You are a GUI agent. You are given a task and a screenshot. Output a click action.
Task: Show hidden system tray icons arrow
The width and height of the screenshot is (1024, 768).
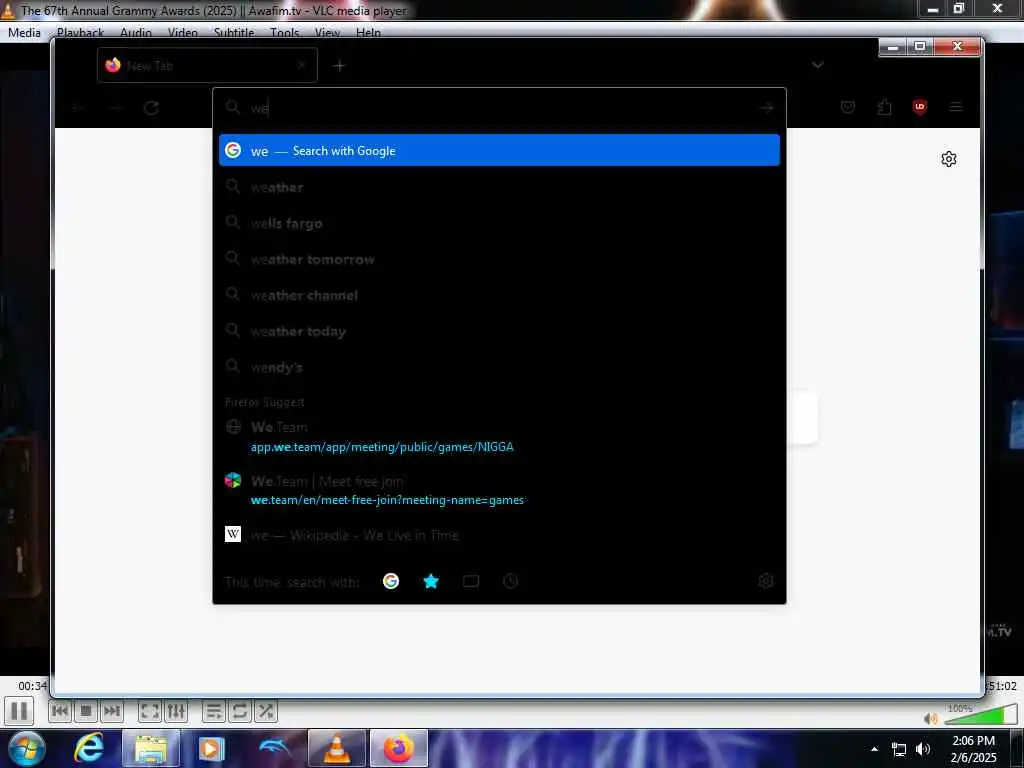pyautogui.click(x=874, y=749)
